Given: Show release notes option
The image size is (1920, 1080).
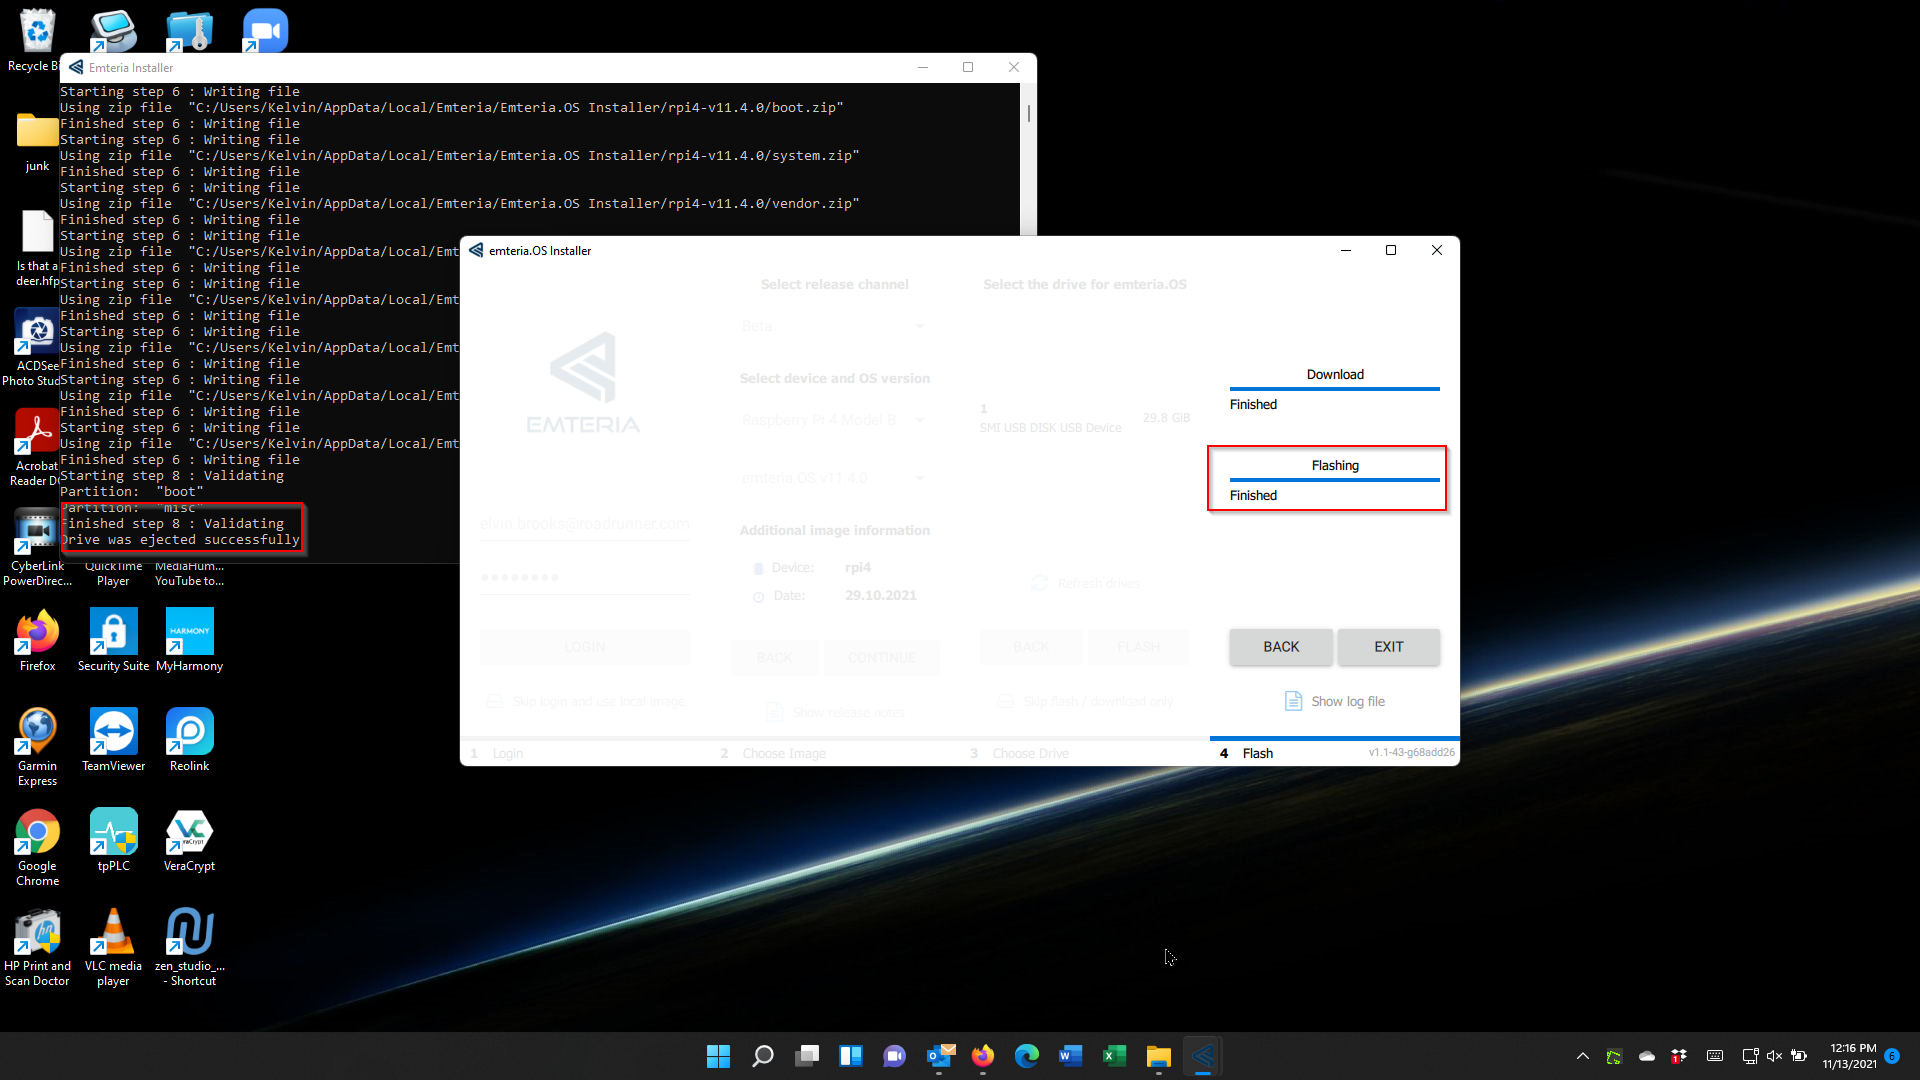Looking at the screenshot, I should click(835, 712).
